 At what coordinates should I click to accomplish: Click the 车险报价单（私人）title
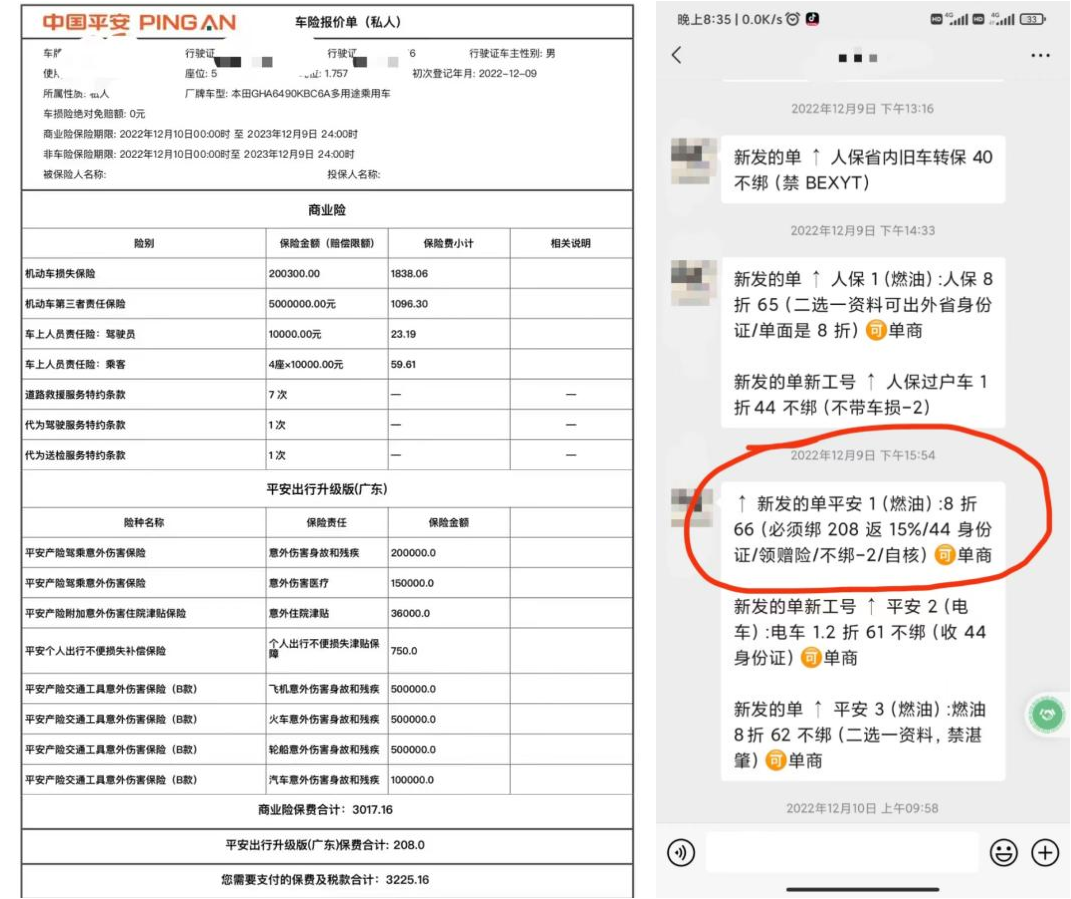click(x=347, y=22)
